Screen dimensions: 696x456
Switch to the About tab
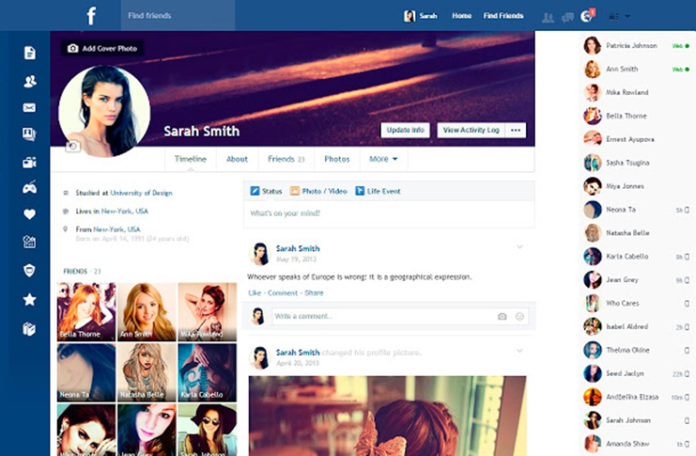[237, 159]
